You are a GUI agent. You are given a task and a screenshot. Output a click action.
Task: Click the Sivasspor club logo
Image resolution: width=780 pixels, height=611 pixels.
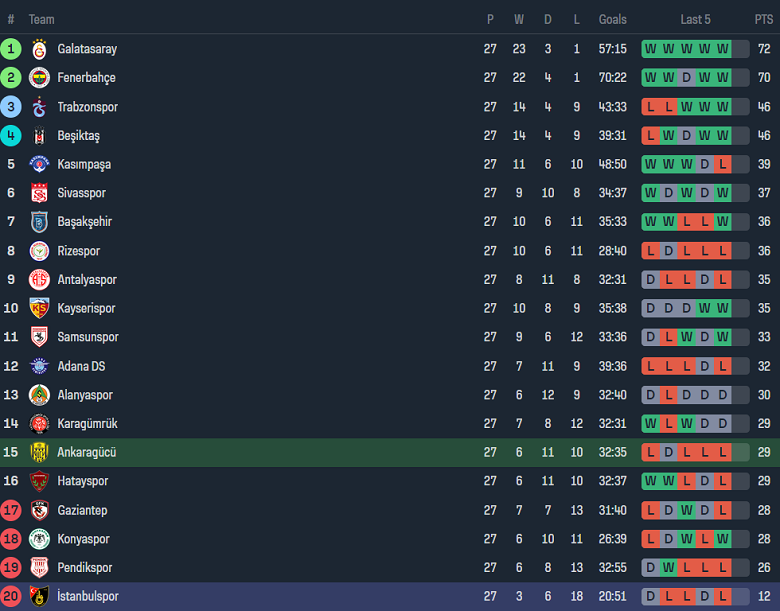[x=39, y=193]
